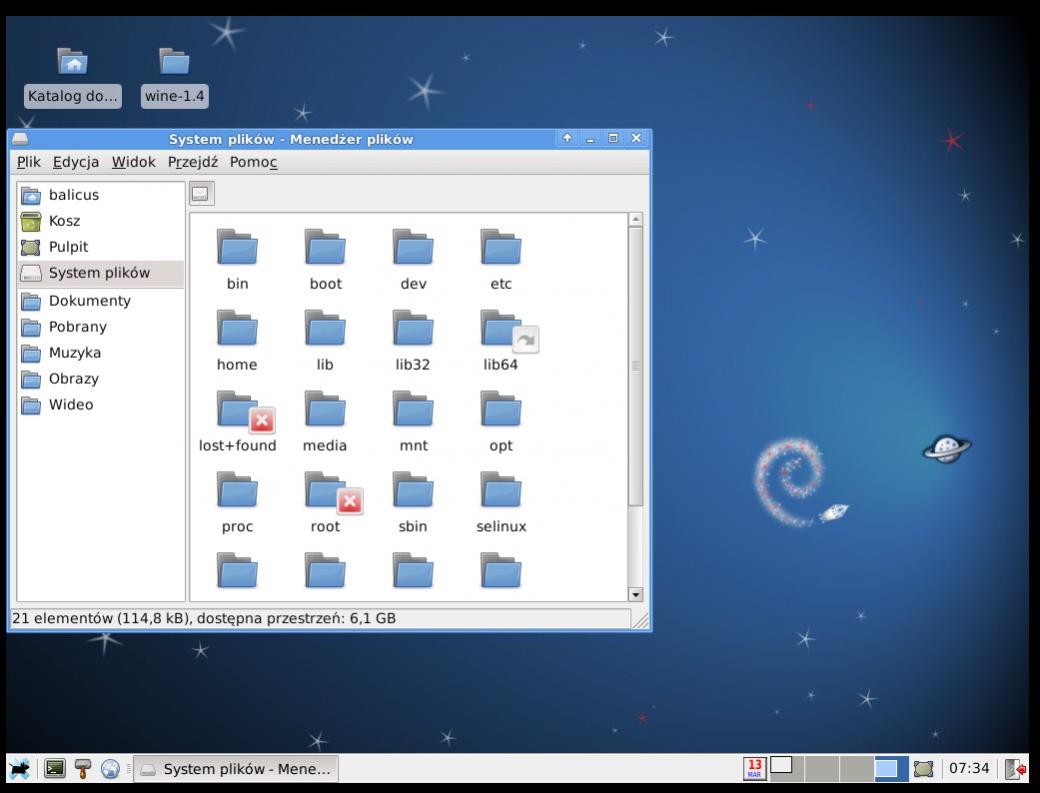Click the root filesystem path button
1040x793 pixels.
pyautogui.click(x=201, y=194)
